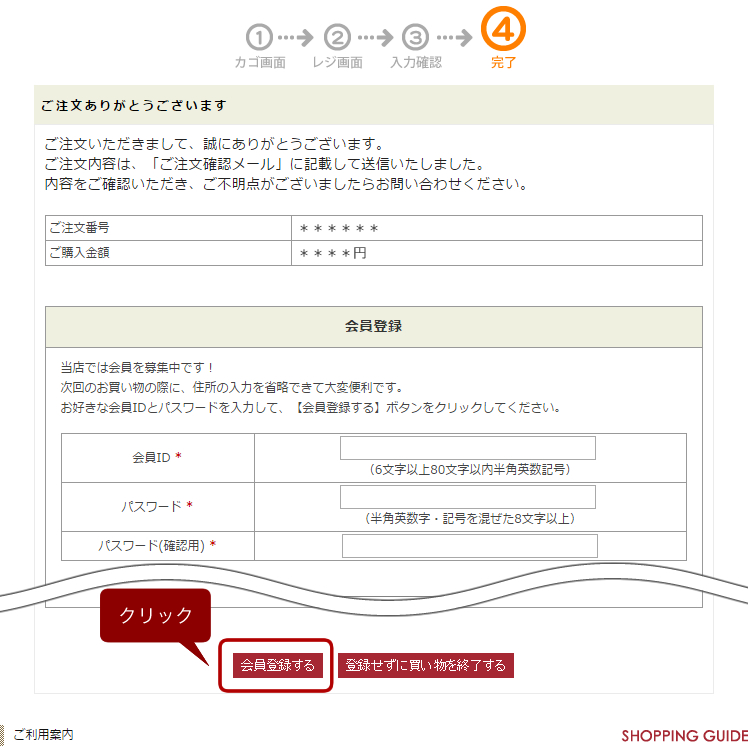
Task: Click the ご注文ありがとうございます heading
Action: 133,105
